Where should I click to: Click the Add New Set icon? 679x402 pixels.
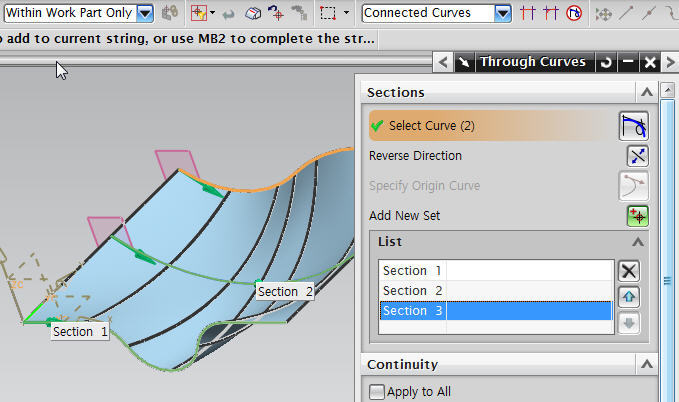(637, 216)
